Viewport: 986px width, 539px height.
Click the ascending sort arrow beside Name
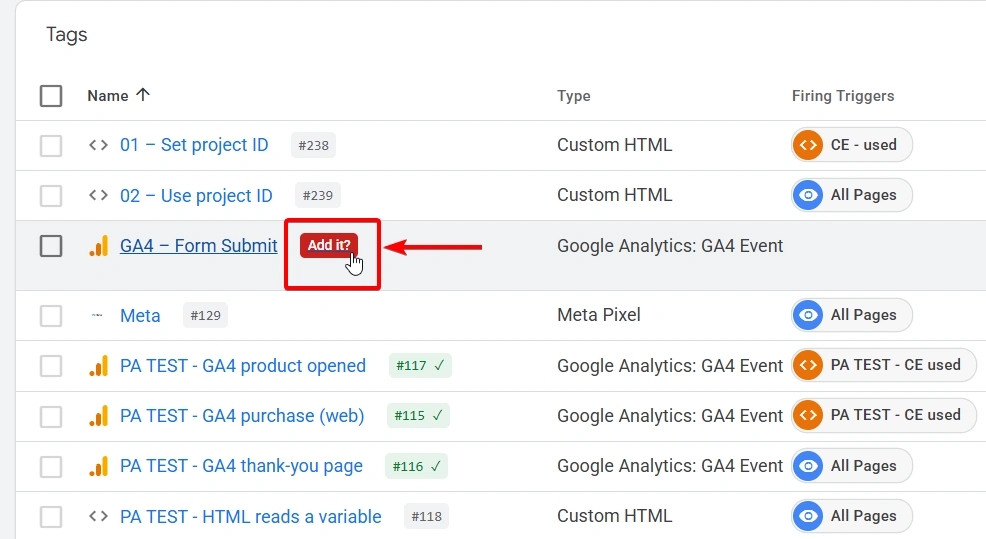[x=143, y=95]
